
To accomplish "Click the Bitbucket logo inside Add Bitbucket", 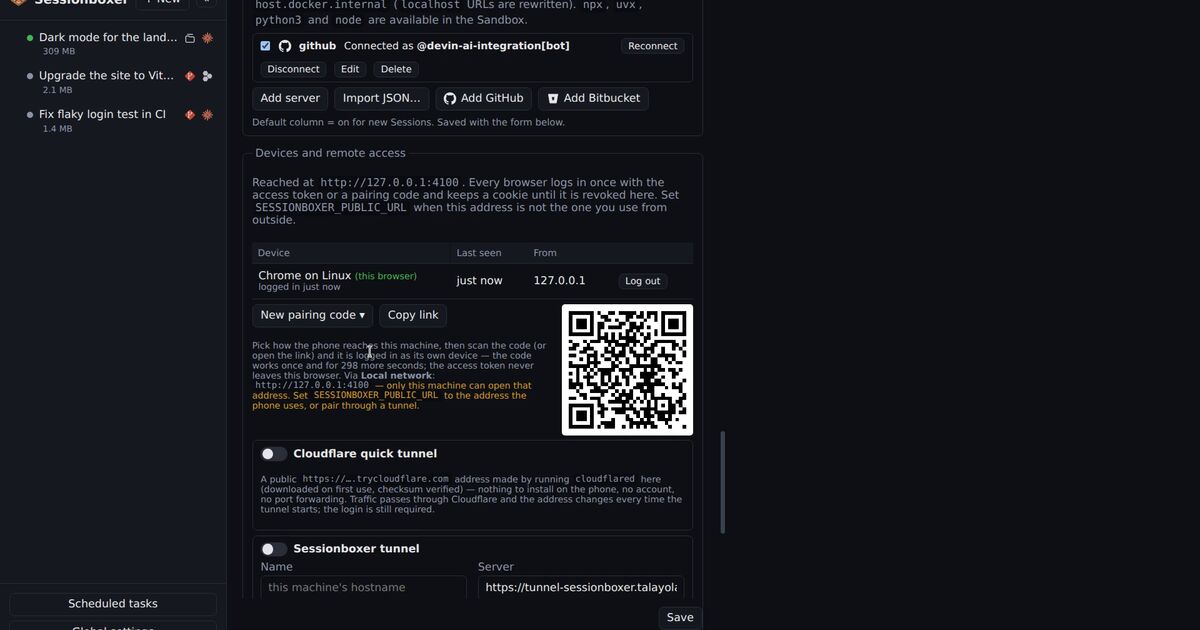I will tap(553, 99).
